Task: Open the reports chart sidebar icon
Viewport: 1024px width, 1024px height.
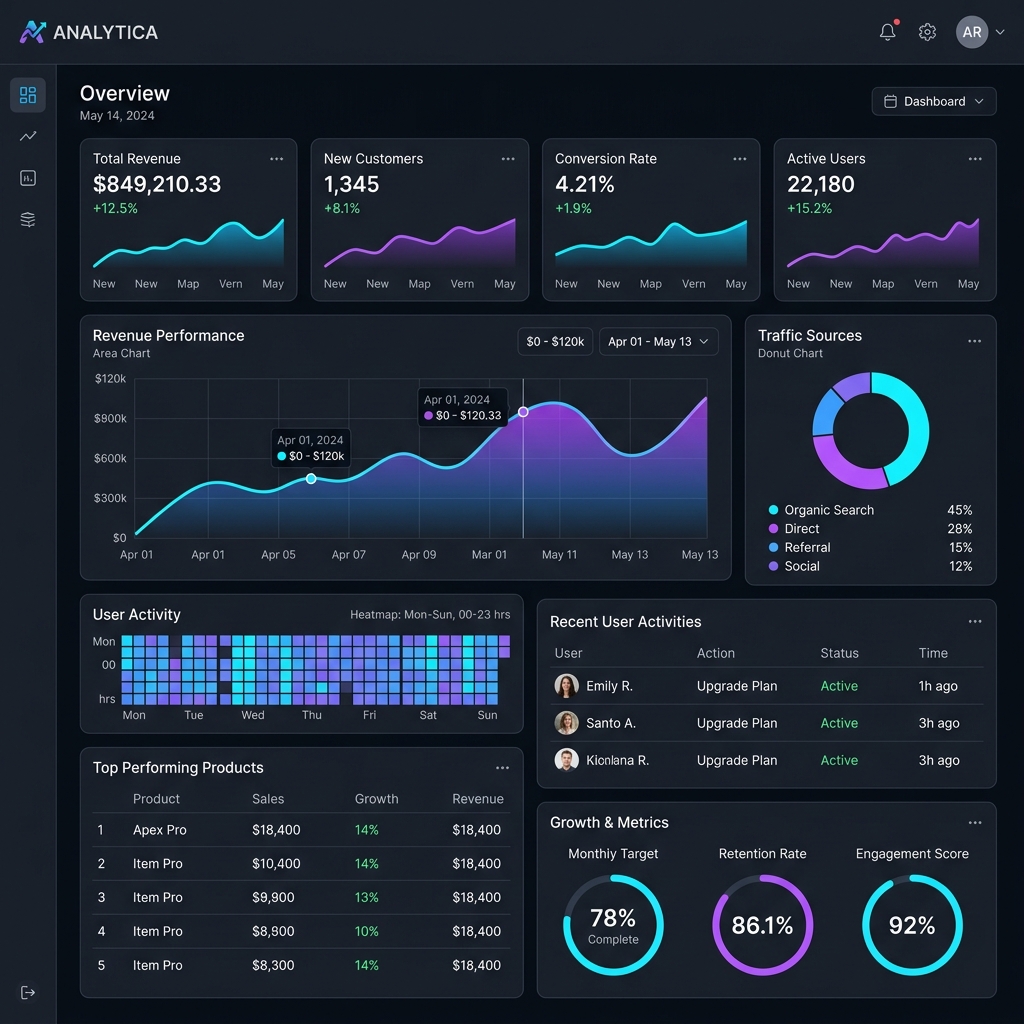Action: point(28,178)
